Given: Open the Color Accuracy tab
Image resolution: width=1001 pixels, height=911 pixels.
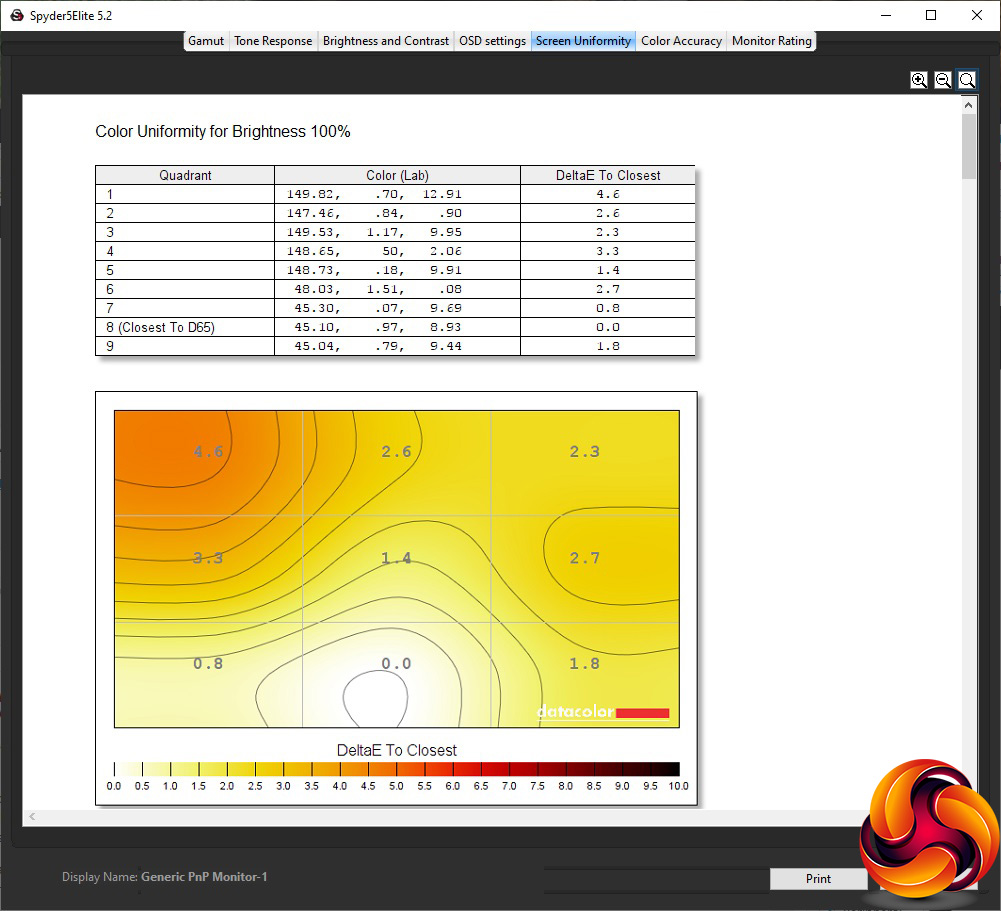Looking at the screenshot, I should coord(681,41).
